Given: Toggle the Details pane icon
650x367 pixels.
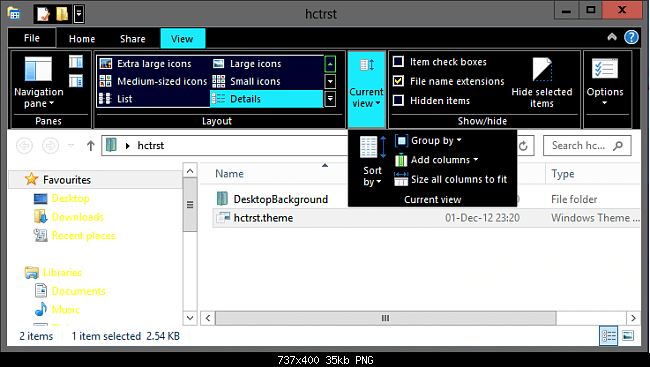Looking at the screenshot, I should click(76, 80).
